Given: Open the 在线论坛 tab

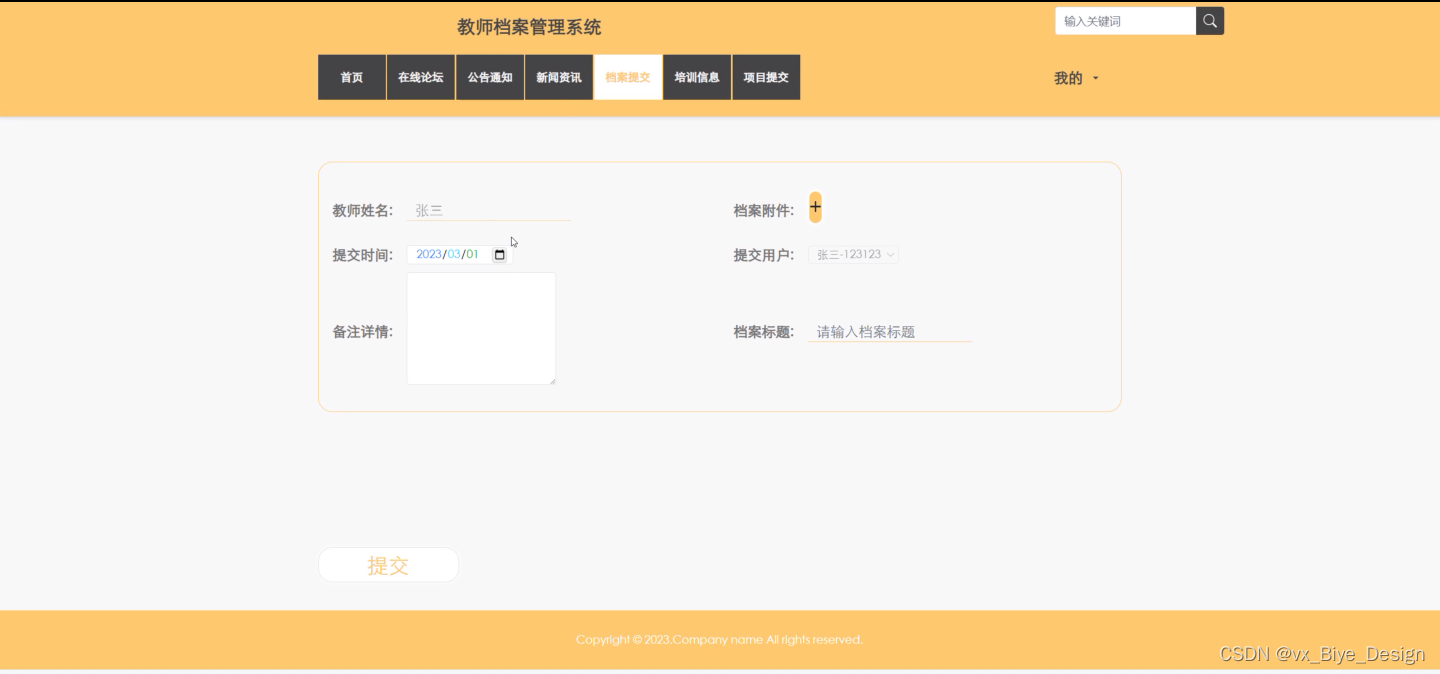Looking at the screenshot, I should pos(421,77).
